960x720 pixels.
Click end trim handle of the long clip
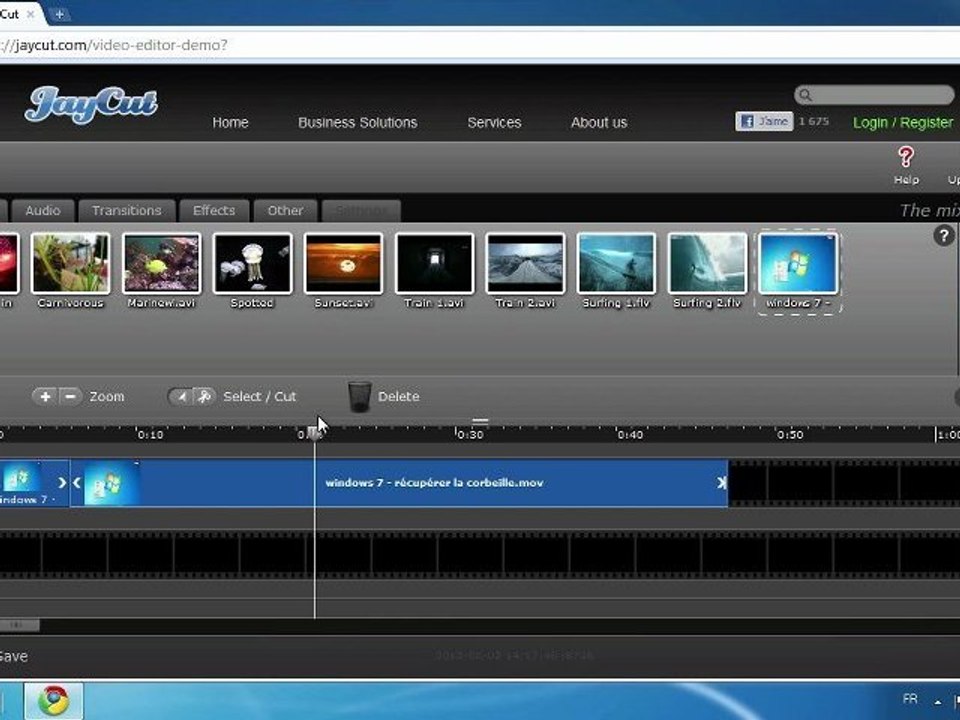(722, 483)
